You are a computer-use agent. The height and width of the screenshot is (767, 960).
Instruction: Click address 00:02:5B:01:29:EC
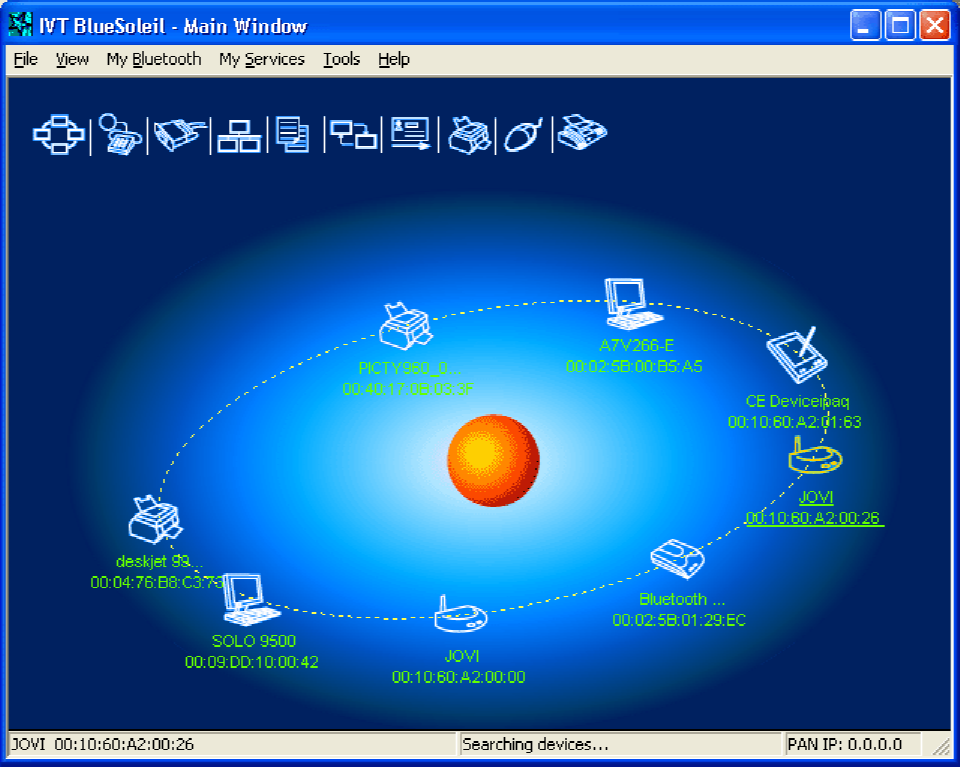(679, 620)
